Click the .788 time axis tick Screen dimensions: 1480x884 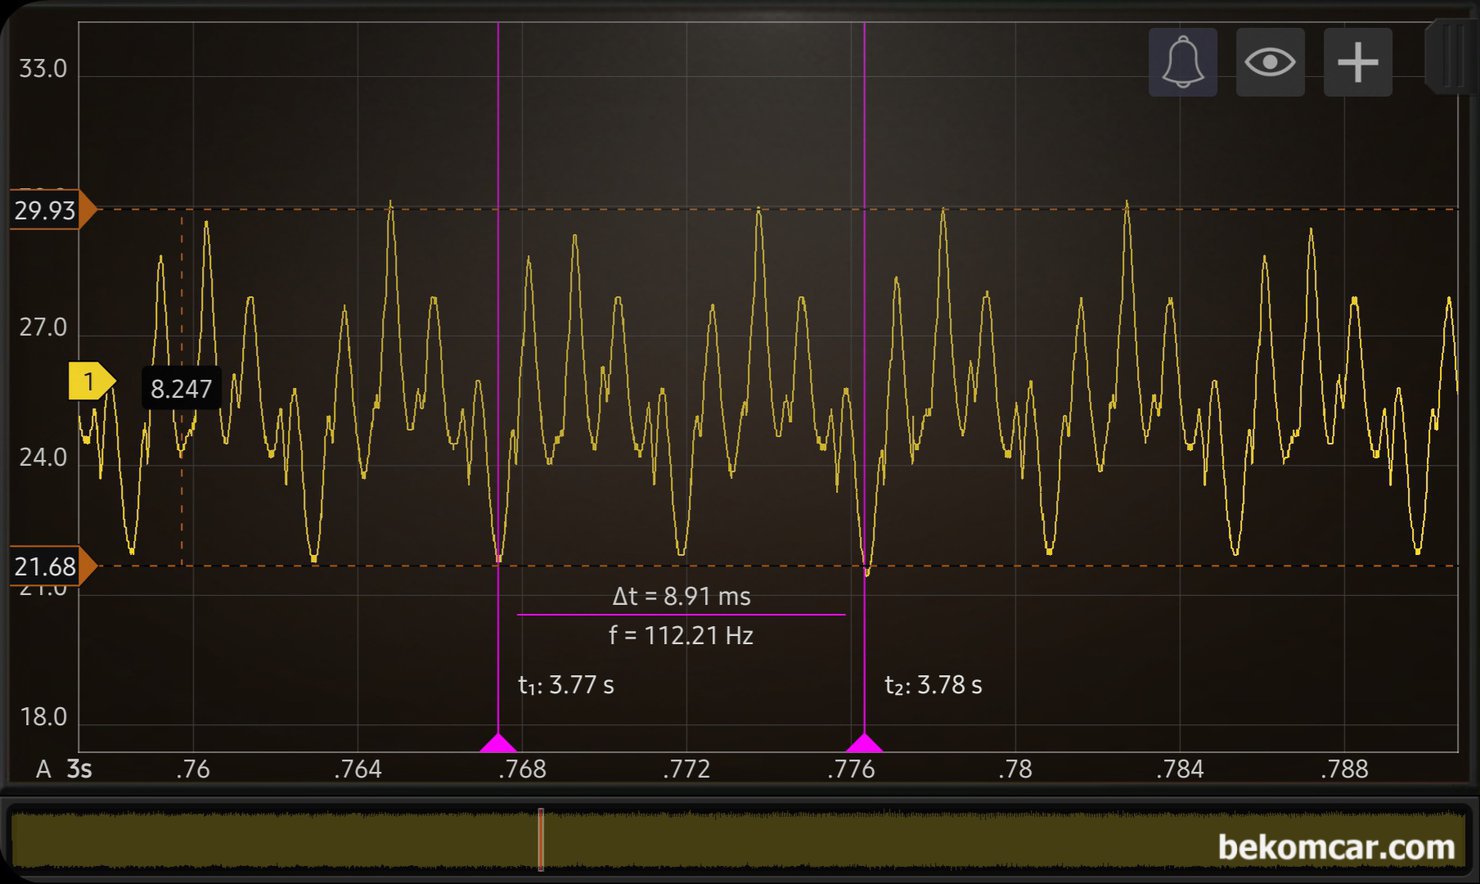tap(1344, 769)
